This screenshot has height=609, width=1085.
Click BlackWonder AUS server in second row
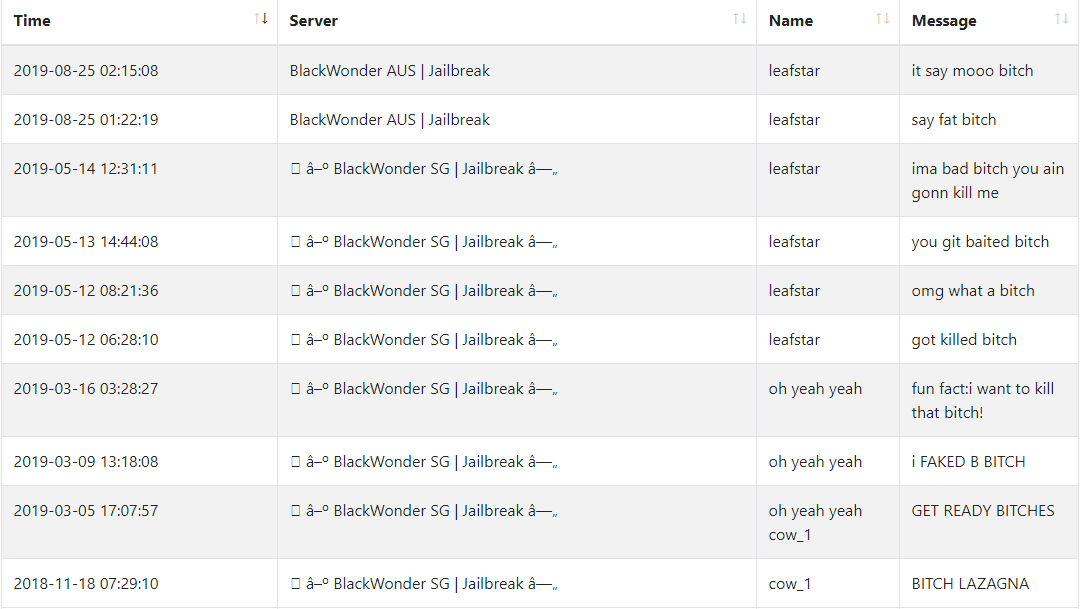pos(390,120)
